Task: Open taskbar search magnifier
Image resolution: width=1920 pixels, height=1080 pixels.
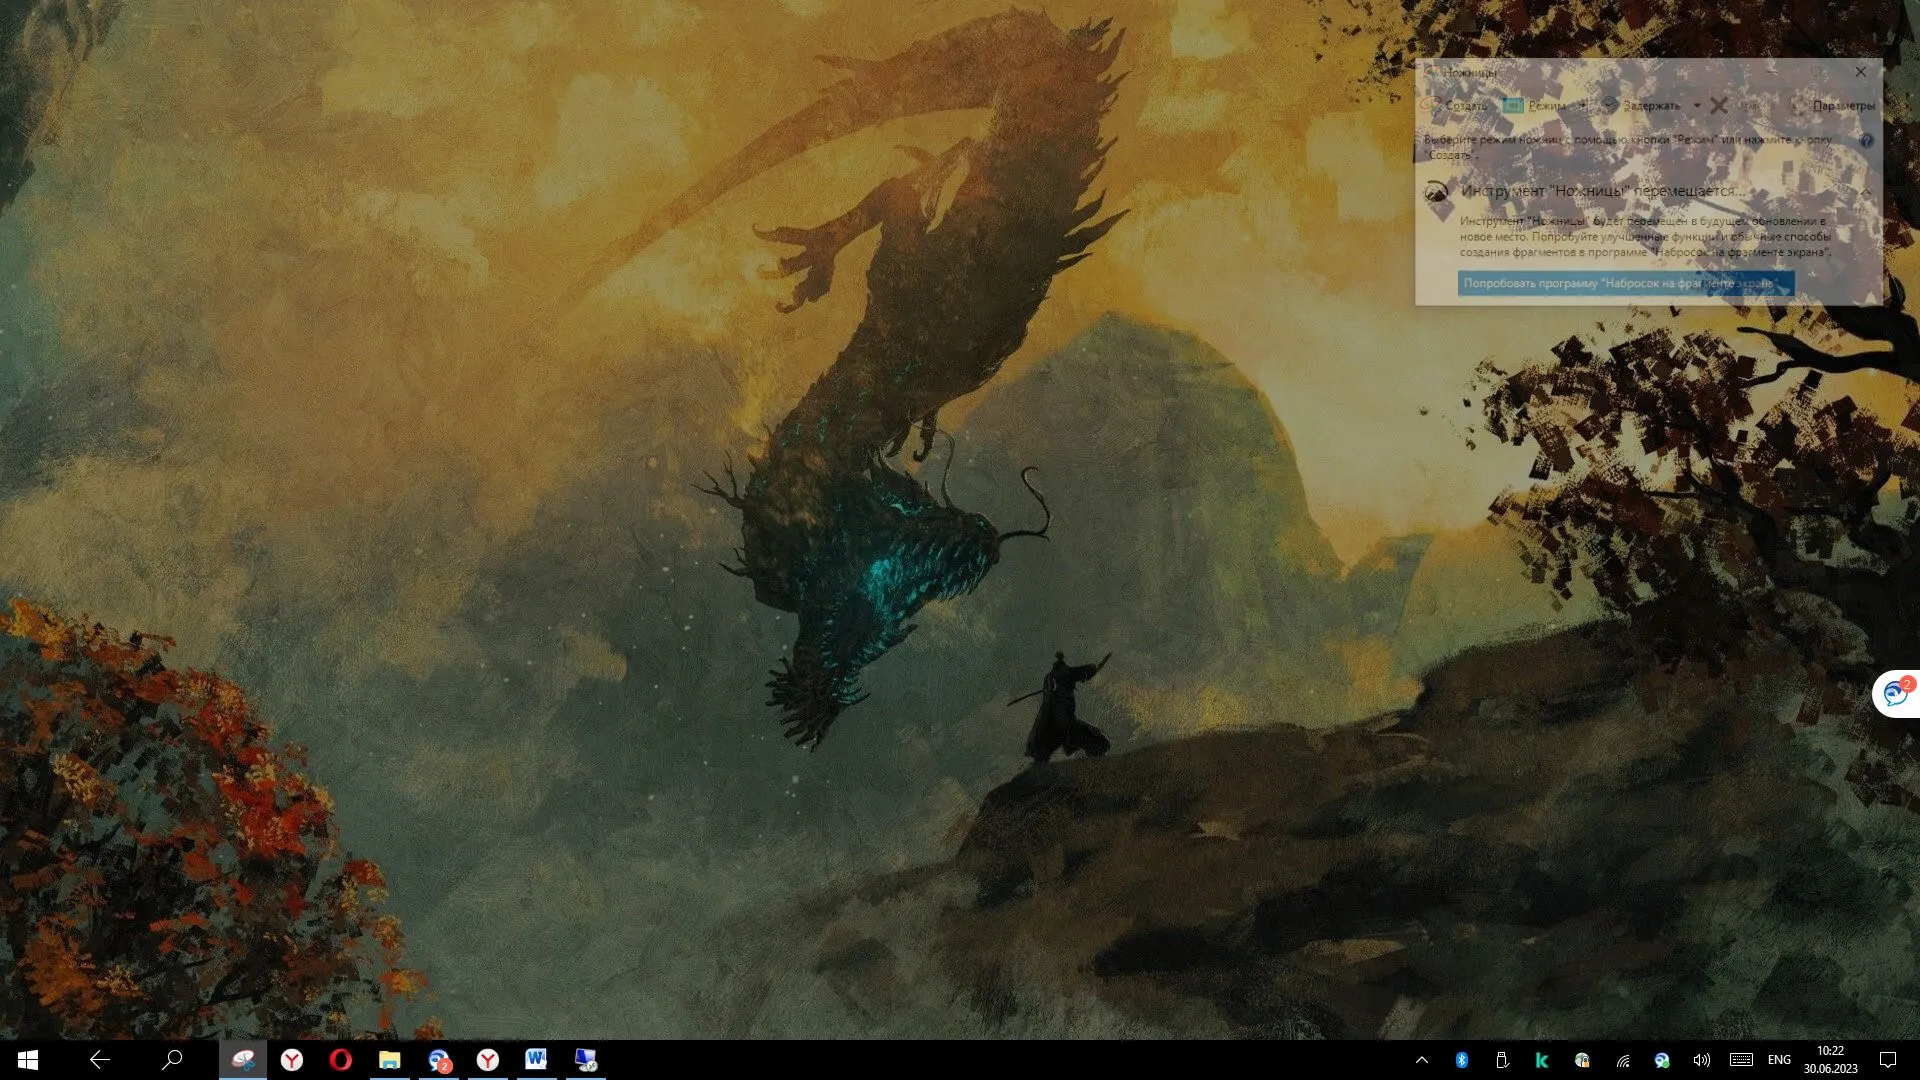Action: [172, 1060]
